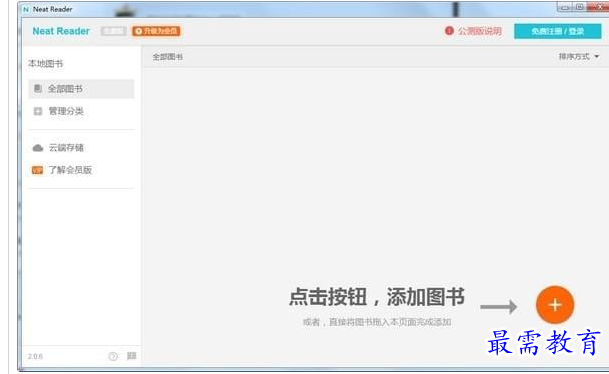
Task: Click the category icon beside 管理分类
Action: pyautogui.click(x=38, y=111)
